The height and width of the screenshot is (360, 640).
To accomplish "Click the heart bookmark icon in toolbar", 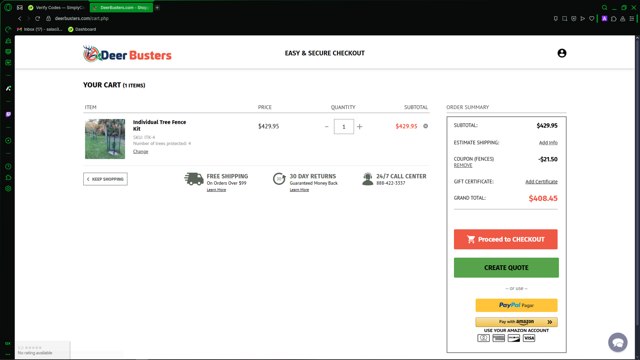I will 591,18.
